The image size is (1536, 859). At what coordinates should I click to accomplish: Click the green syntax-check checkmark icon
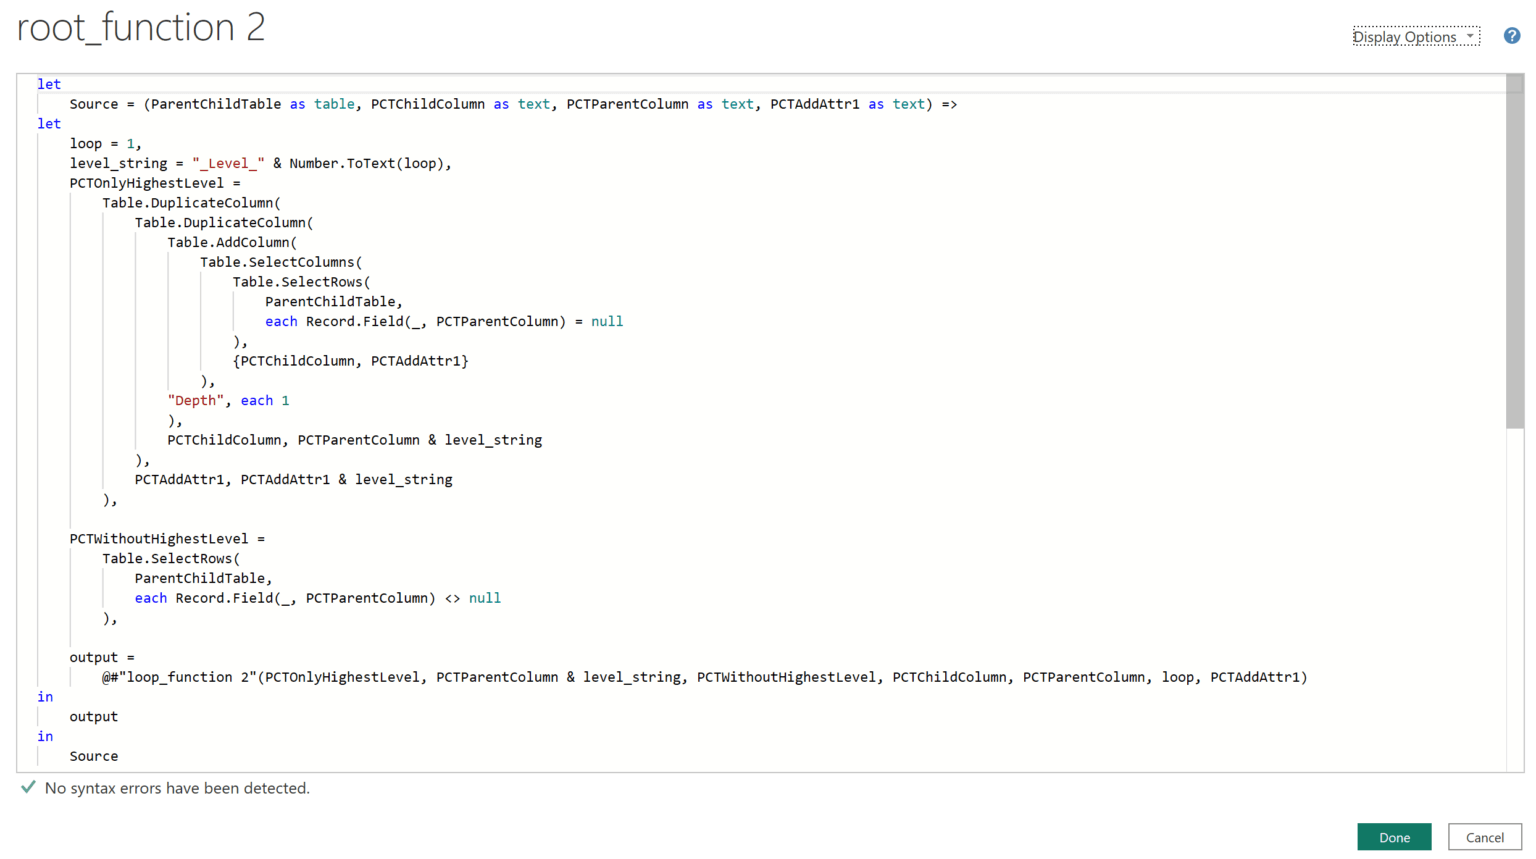27,788
